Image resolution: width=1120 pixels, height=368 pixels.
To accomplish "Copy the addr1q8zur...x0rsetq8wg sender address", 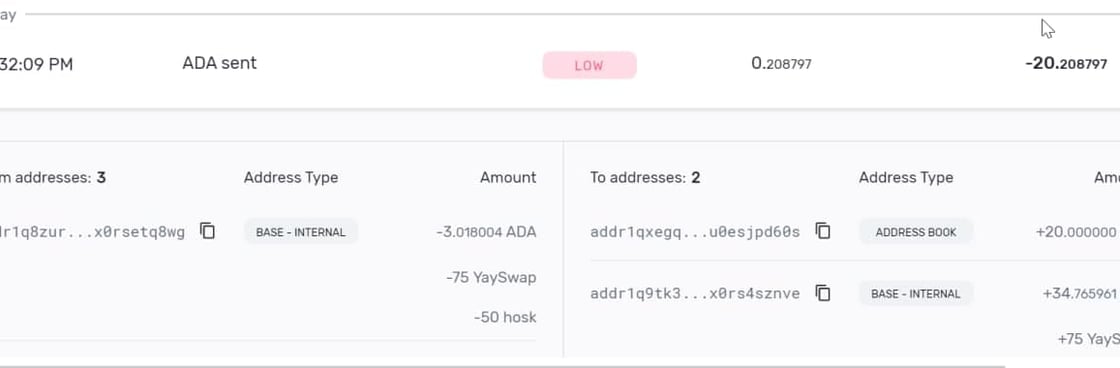I will [207, 231].
